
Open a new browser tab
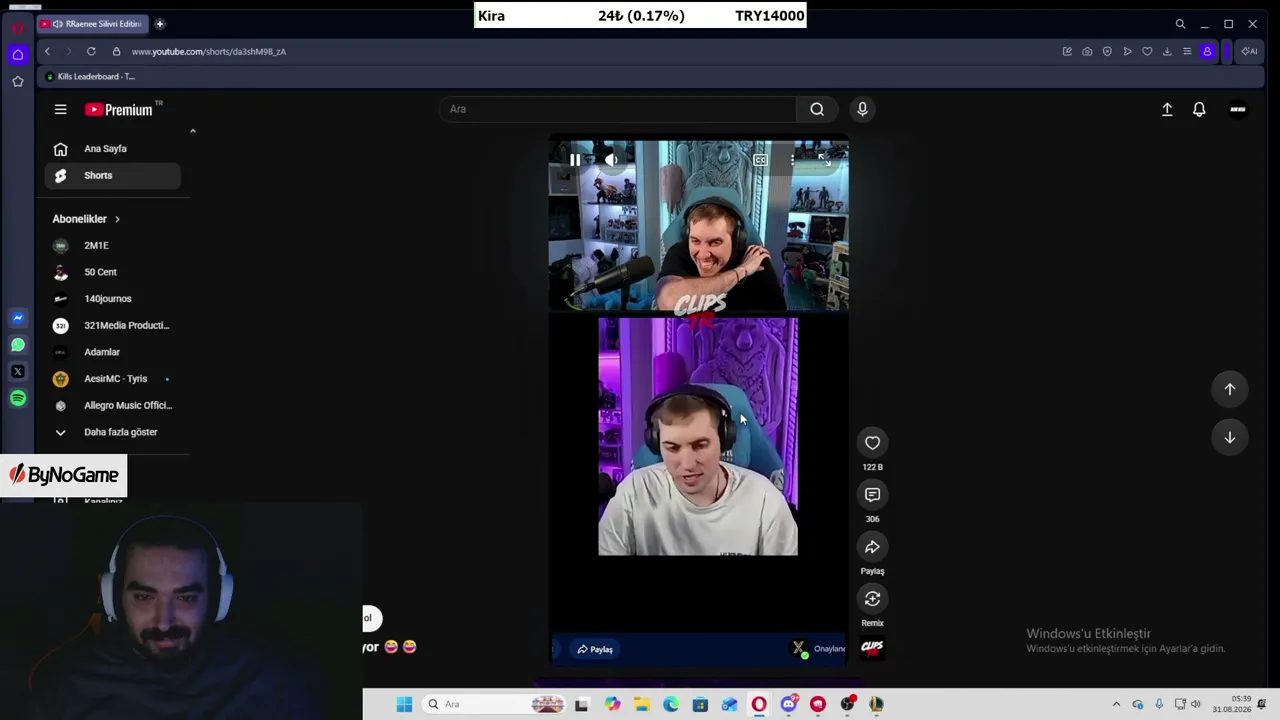160,24
